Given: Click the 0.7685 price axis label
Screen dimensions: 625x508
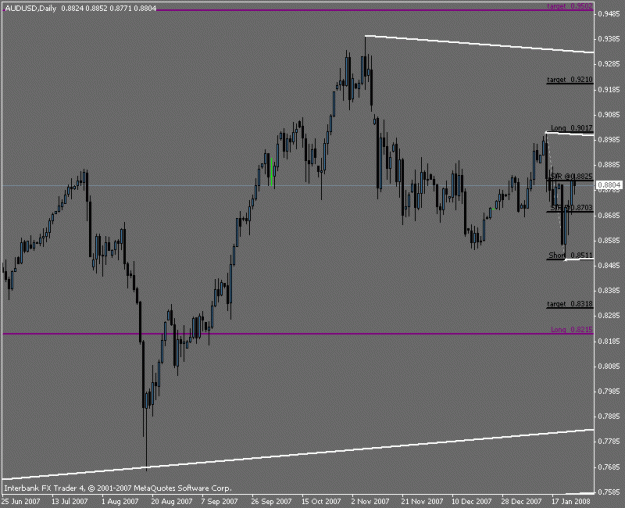Looking at the screenshot, I should (609, 467).
